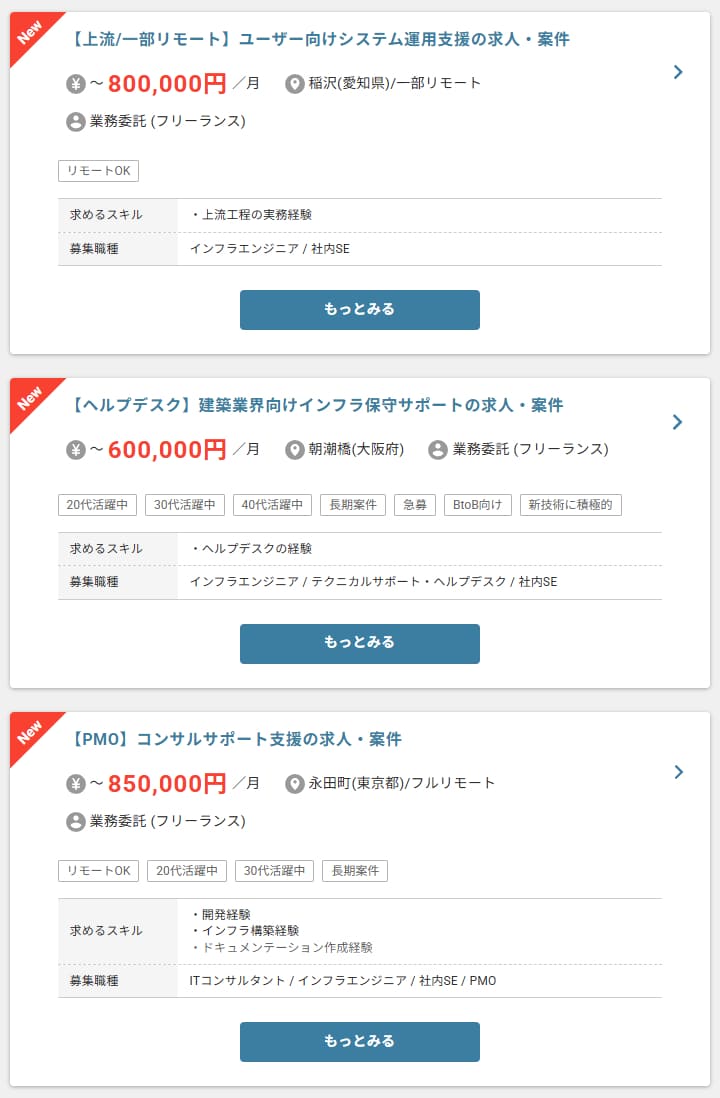Viewport: 720px width, 1098px height.
Task: Open the chevron arrow on the 上流/一部リモート card
Action: pyautogui.click(x=677, y=72)
